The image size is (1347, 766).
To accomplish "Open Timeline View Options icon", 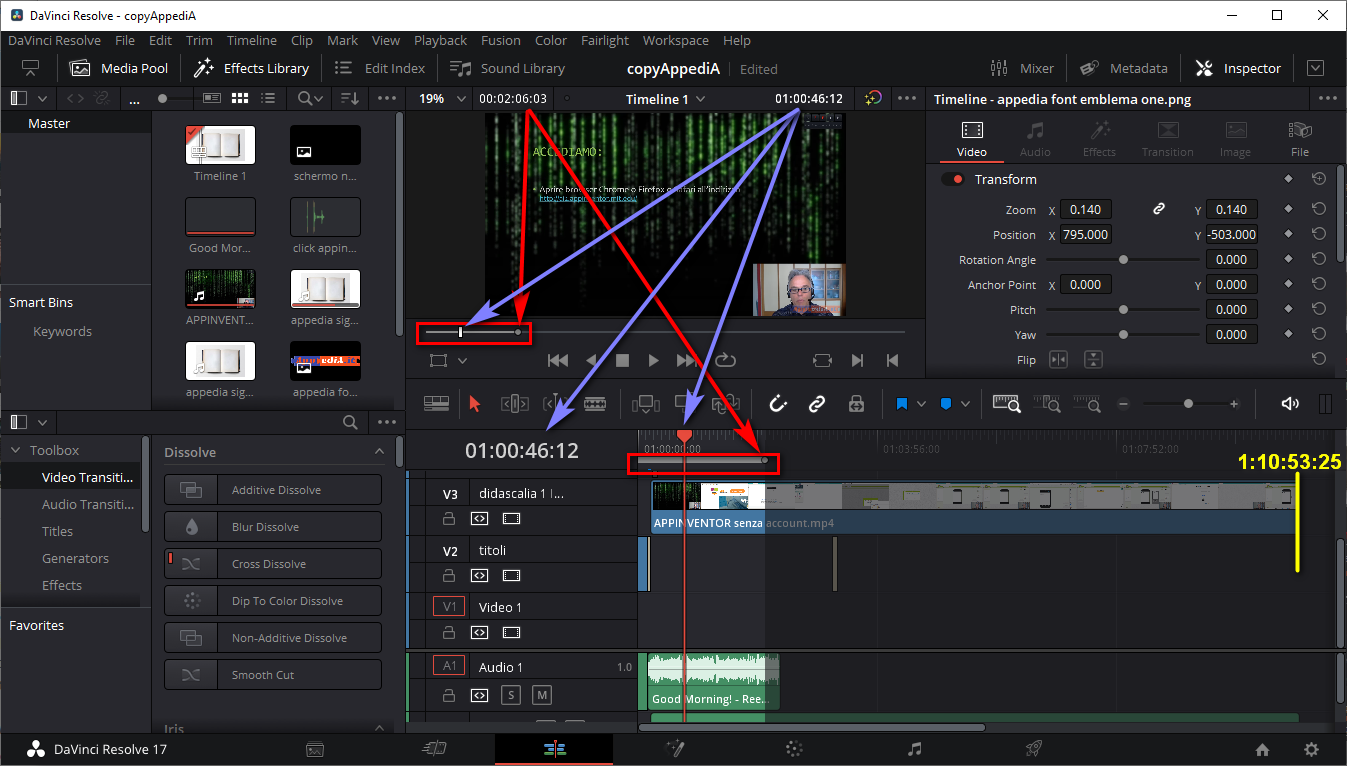I will coord(436,404).
